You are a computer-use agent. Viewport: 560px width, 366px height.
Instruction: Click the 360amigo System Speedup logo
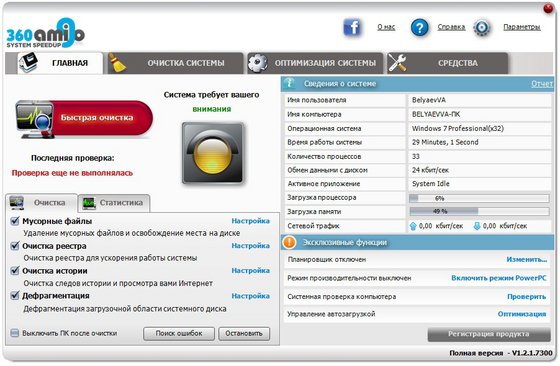point(45,33)
